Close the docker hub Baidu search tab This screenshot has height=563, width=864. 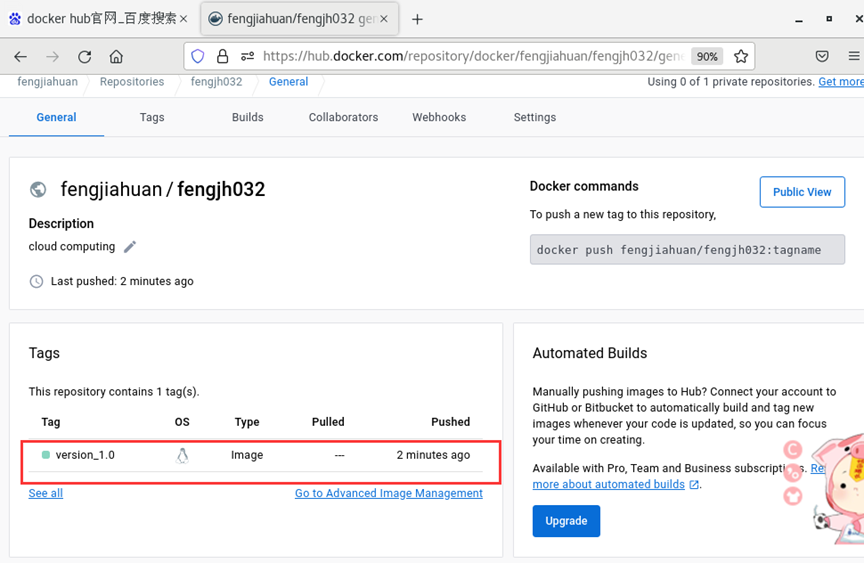(183, 19)
